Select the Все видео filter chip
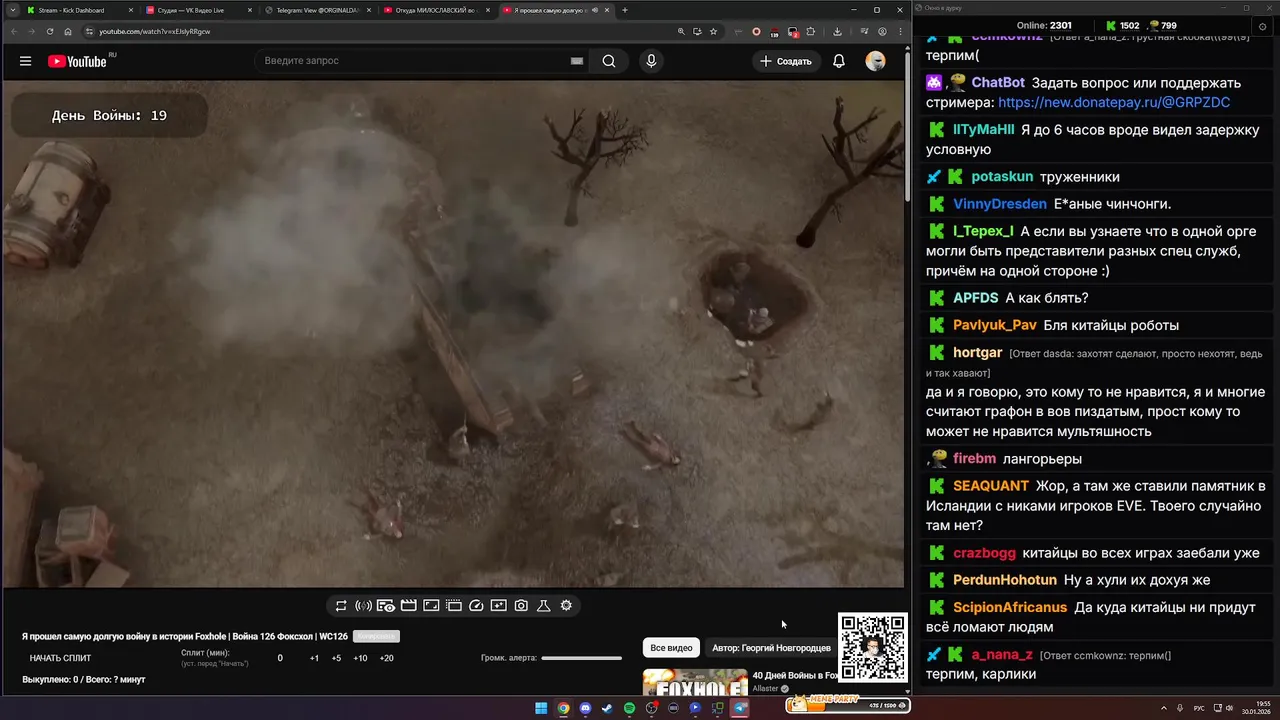Image resolution: width=1280 pixels, height=720 pixels. point(671,648)
